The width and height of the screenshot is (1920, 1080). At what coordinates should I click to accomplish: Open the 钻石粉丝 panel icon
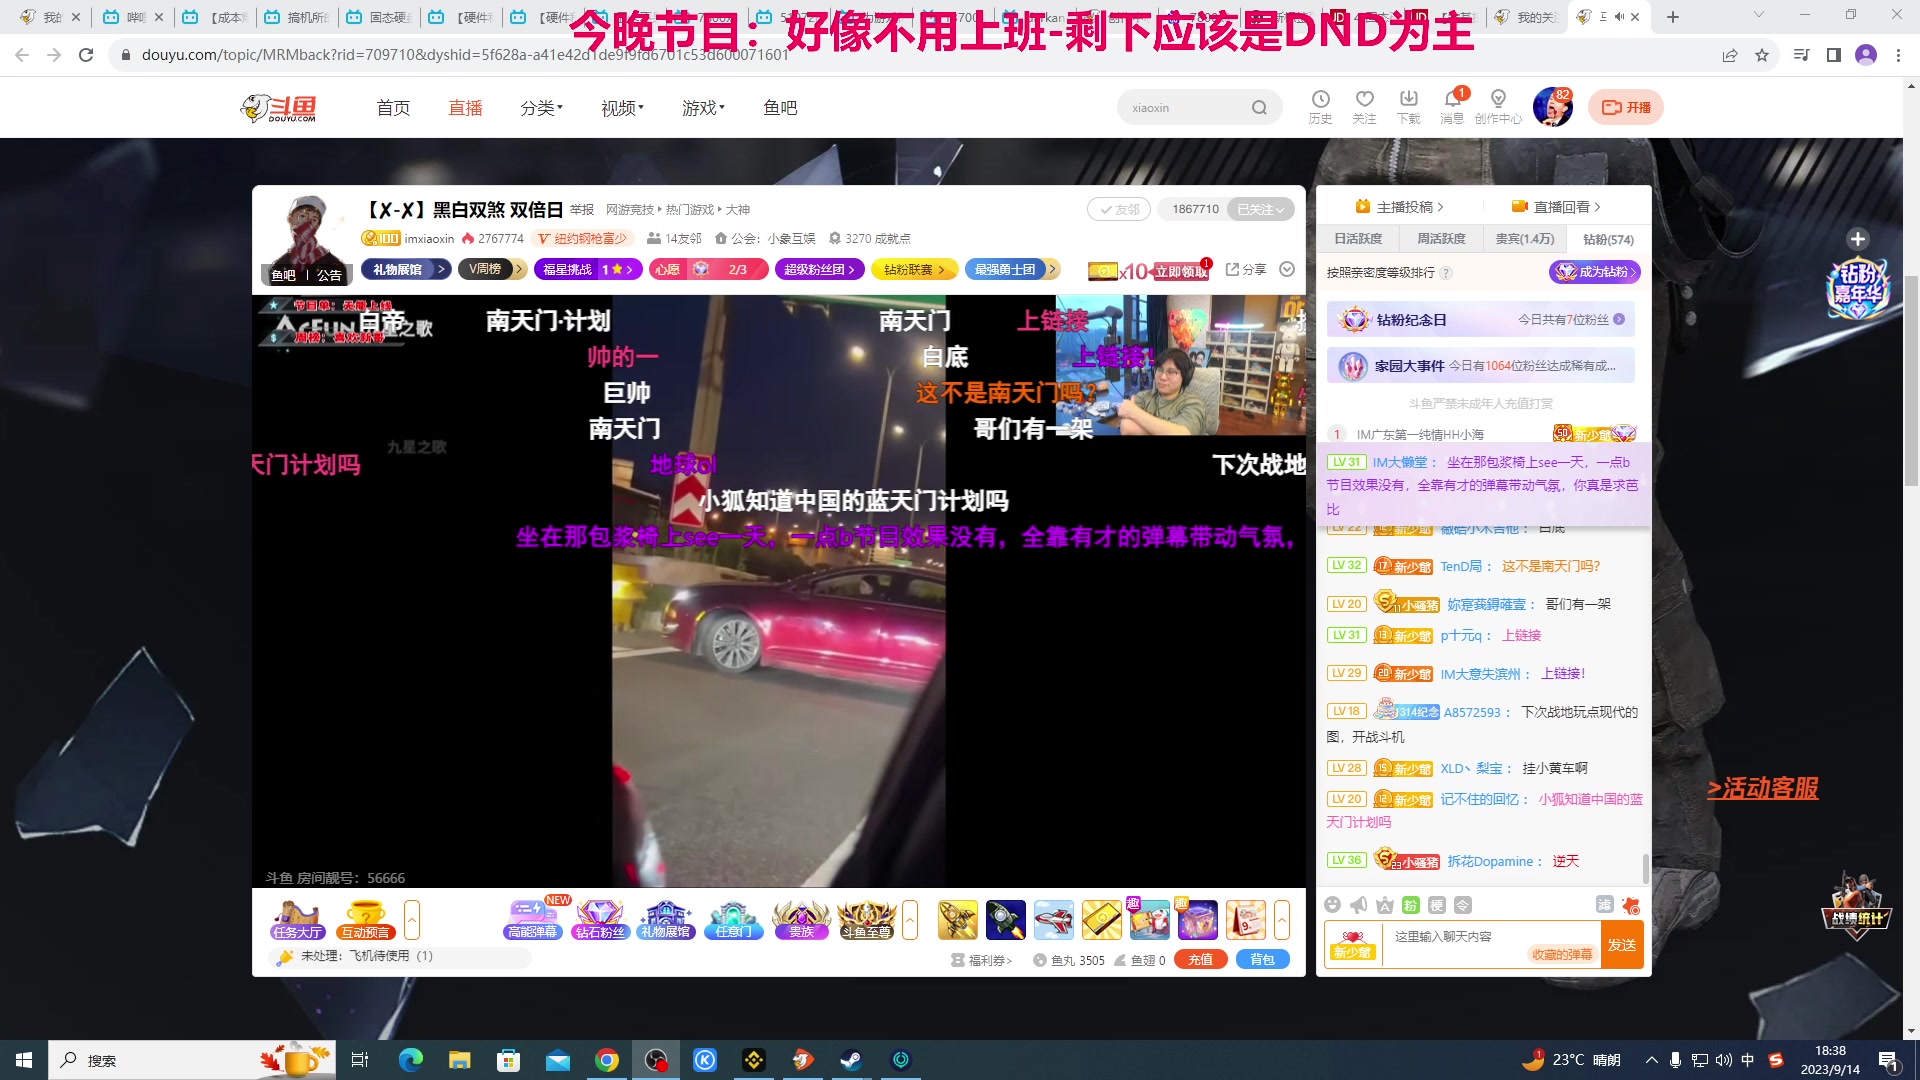coord(599,915)
